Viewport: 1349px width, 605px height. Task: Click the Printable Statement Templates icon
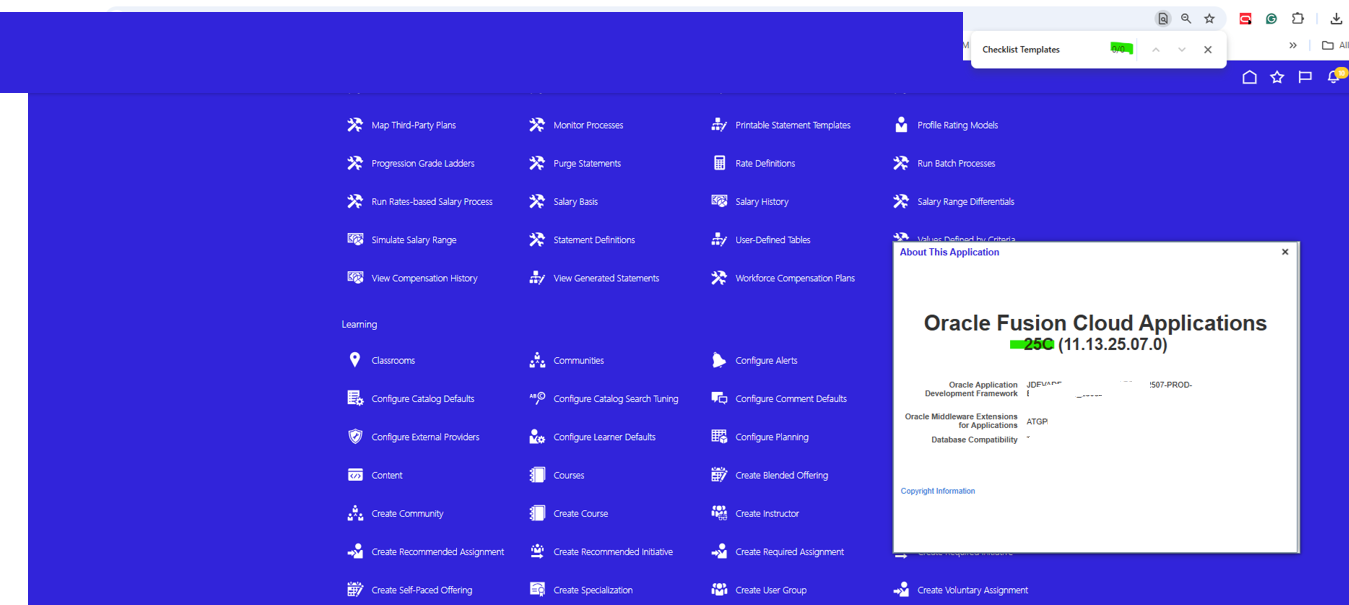coord(719,125)
